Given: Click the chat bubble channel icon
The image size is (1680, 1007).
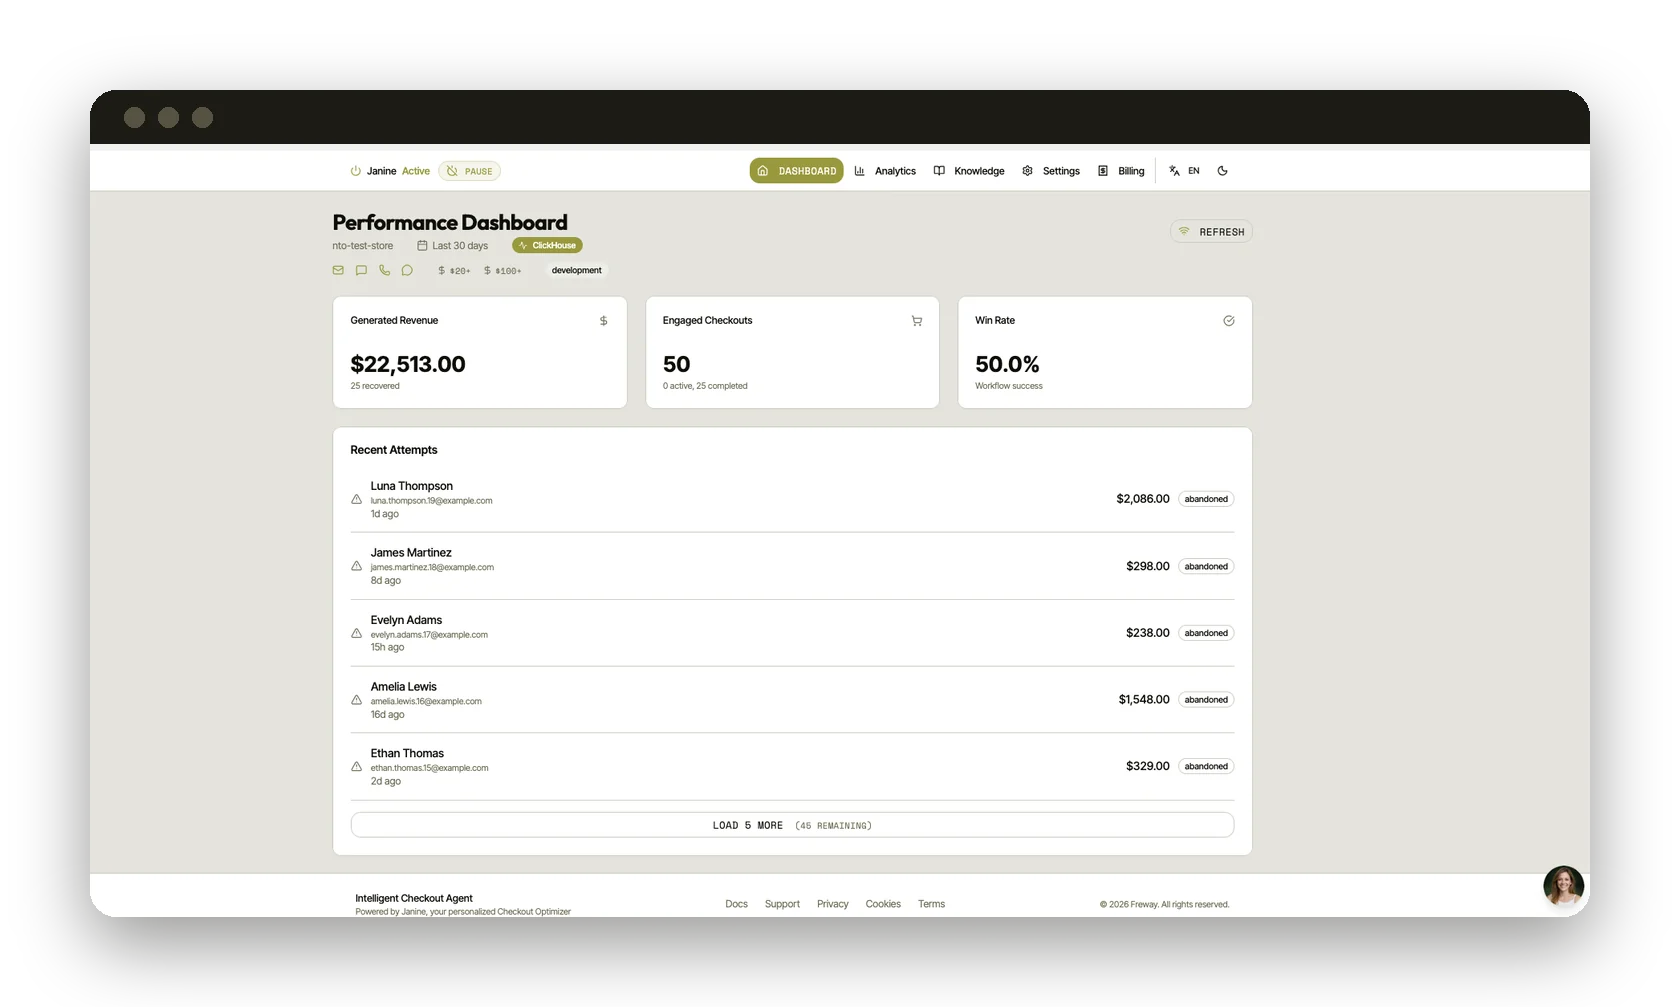Looking at the screenshot, I should tap(407, 270).
